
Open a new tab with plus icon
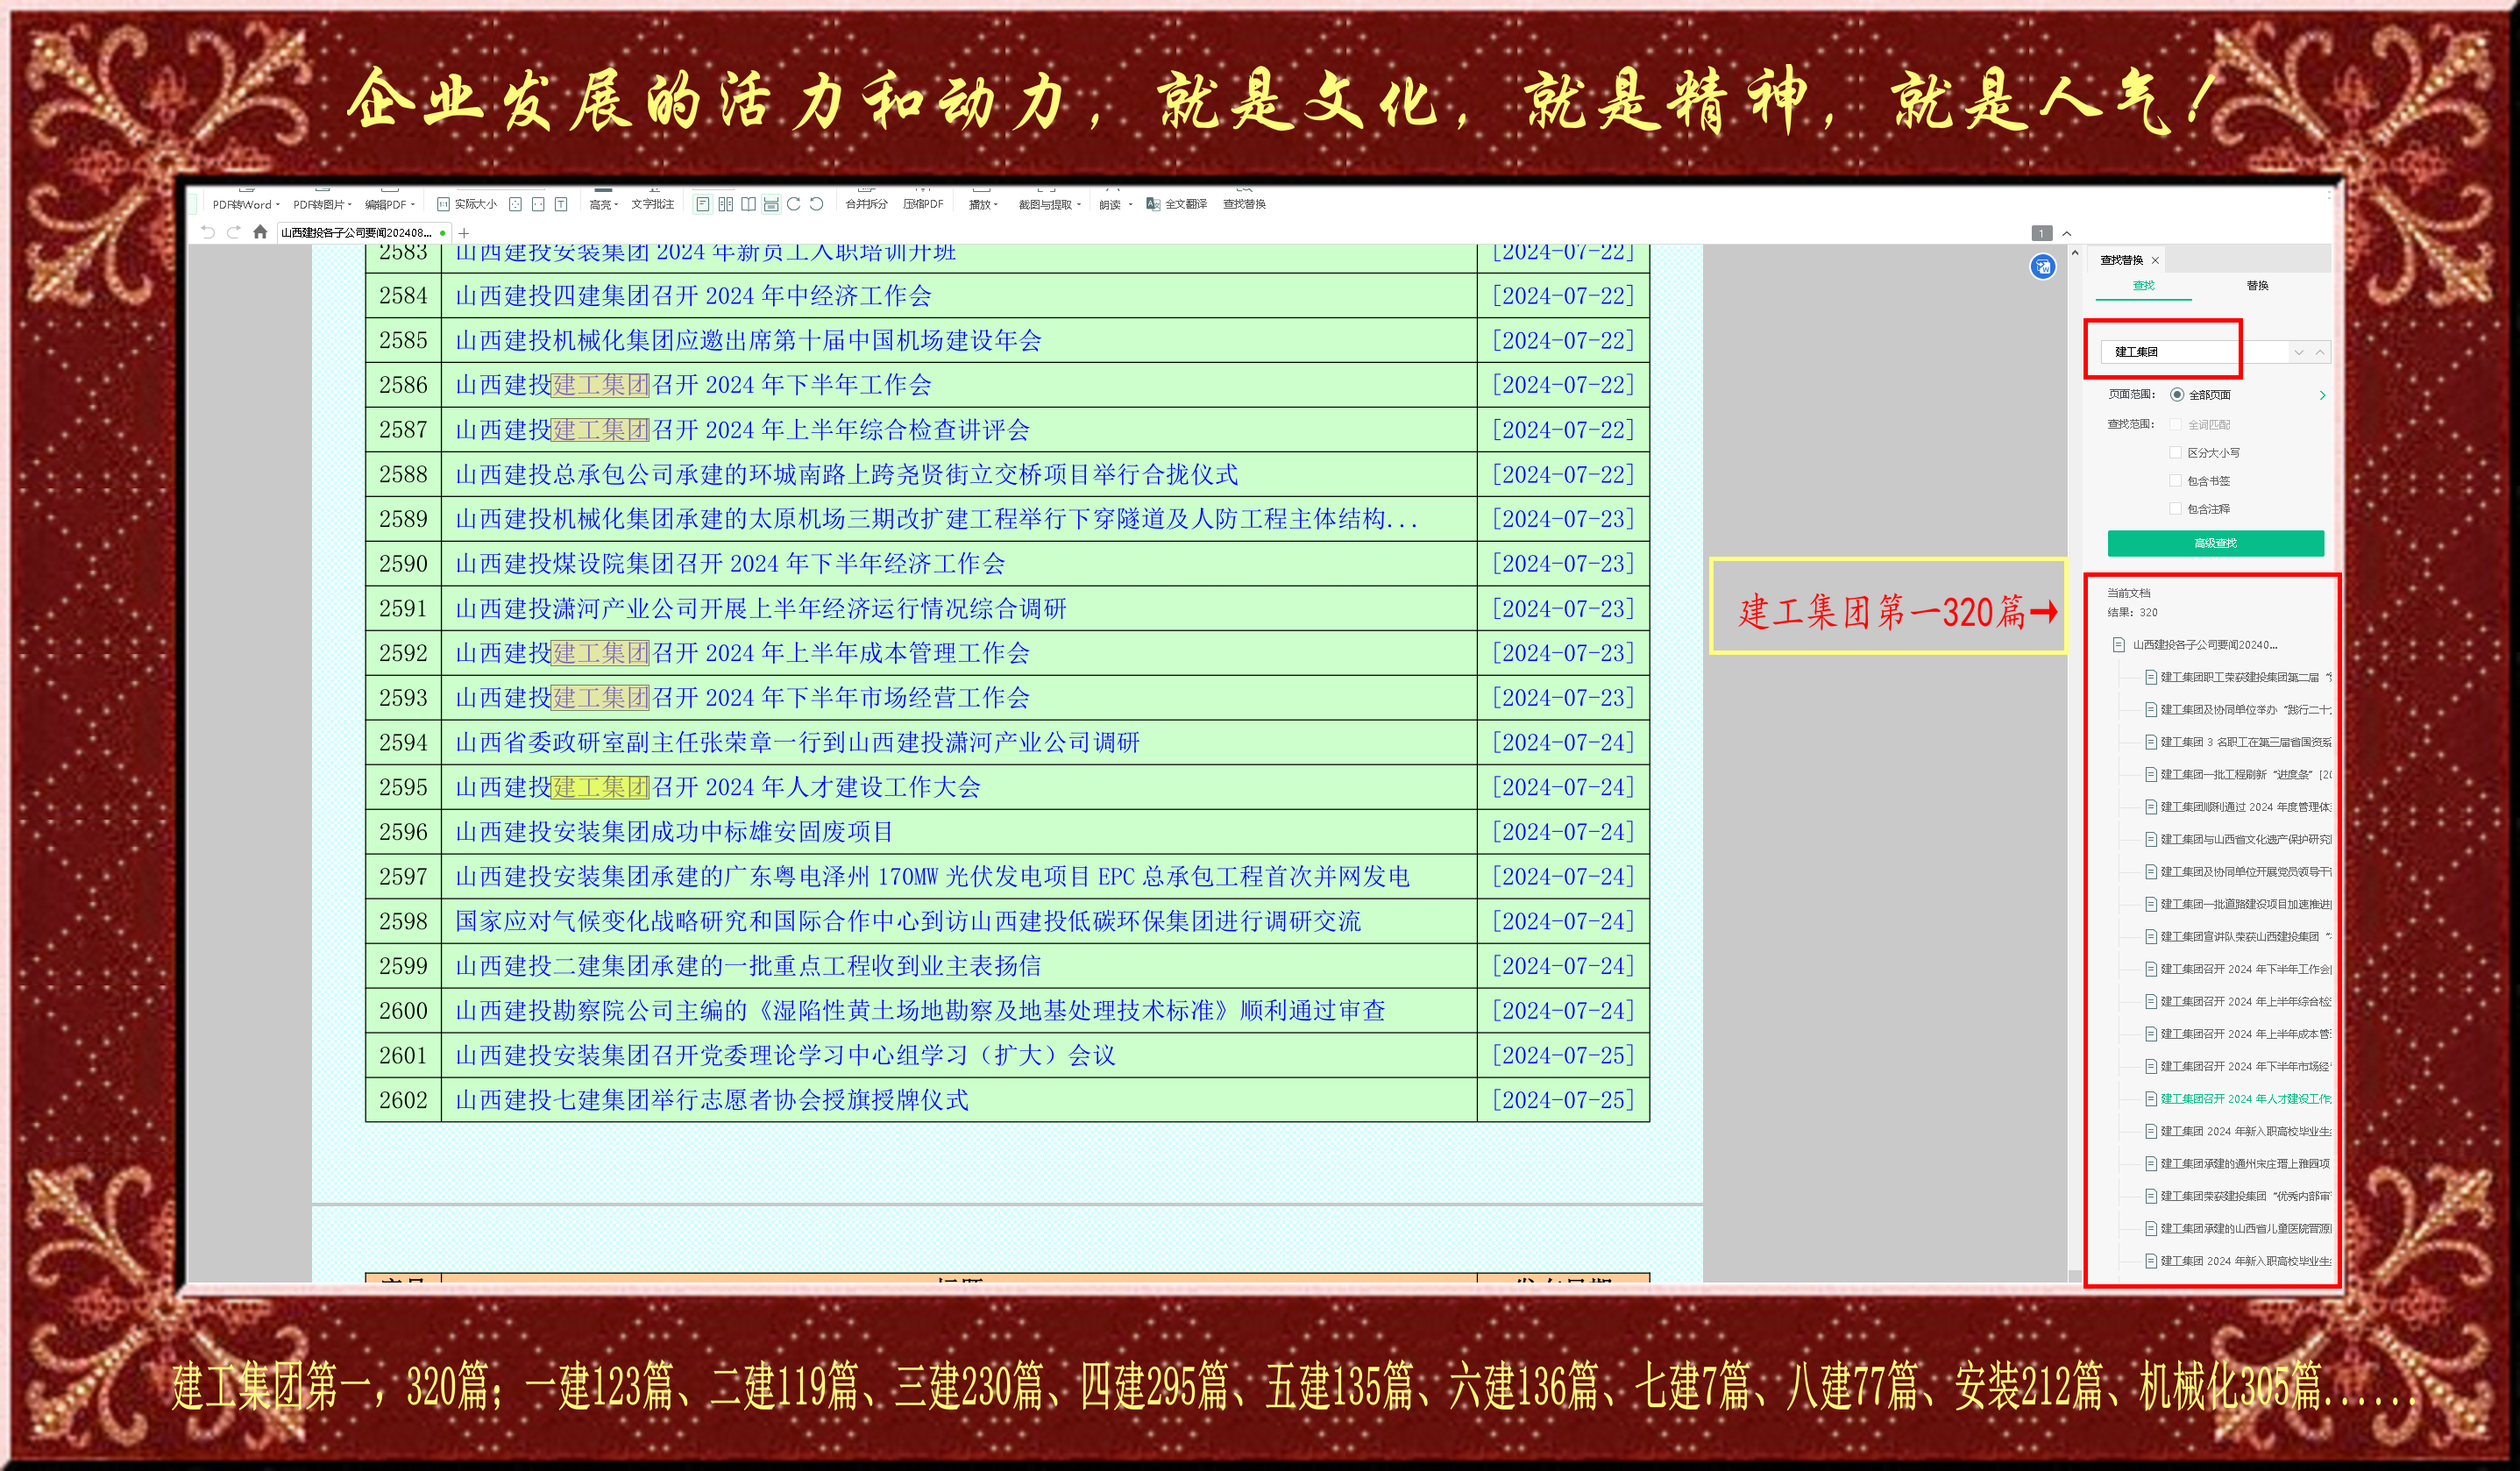[464, 233]
